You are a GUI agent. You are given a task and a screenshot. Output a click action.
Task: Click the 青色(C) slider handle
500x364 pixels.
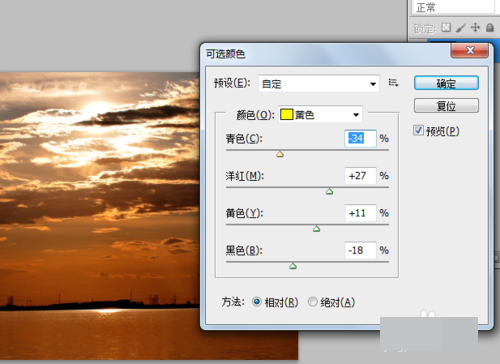tap(280, 154)
